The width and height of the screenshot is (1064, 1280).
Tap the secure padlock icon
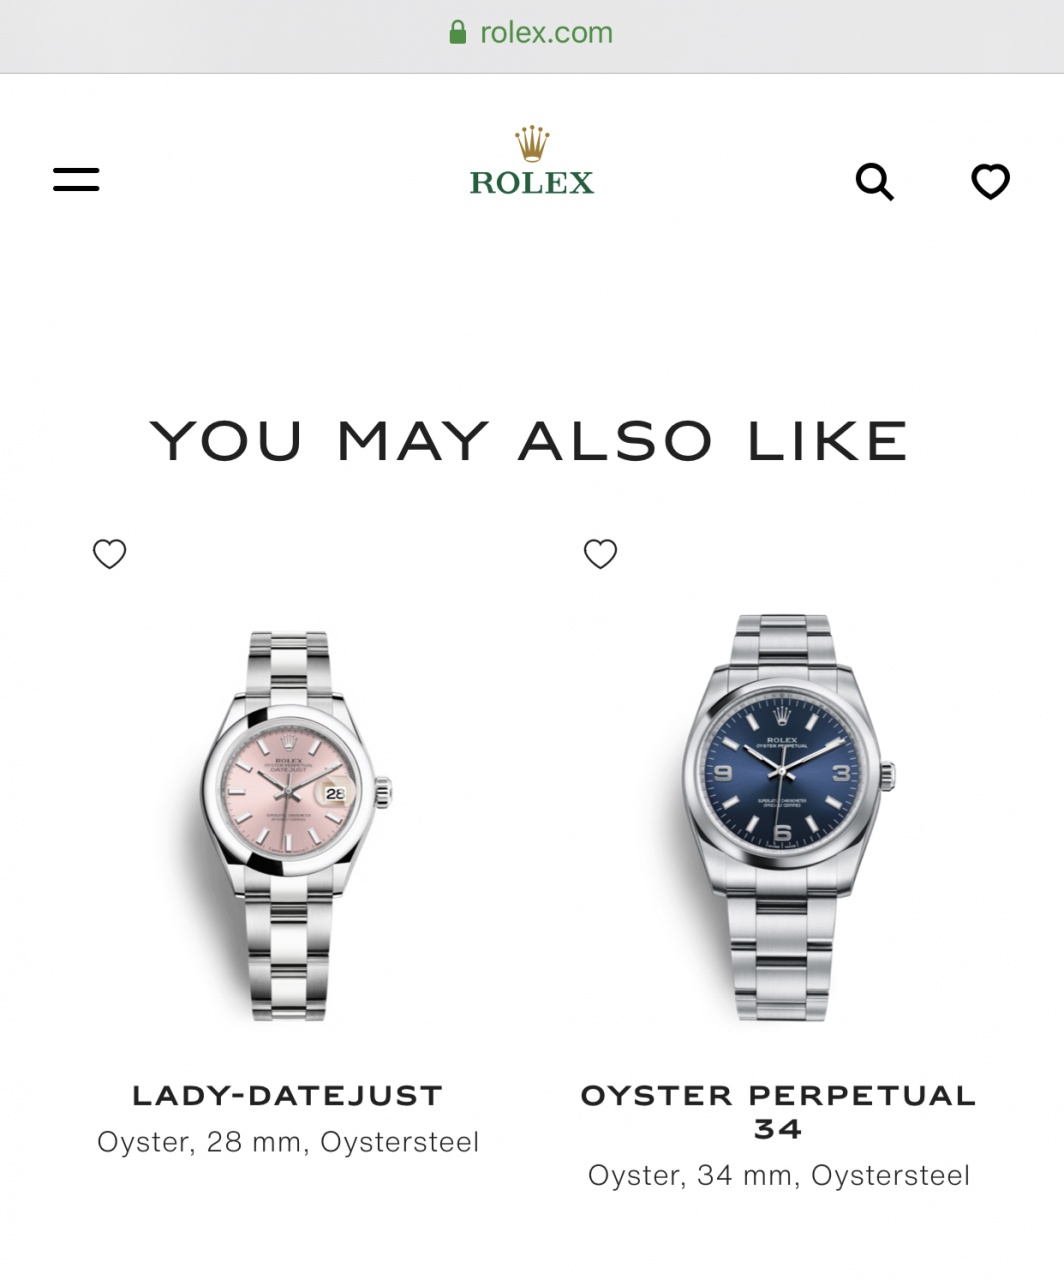pos(458,33)
